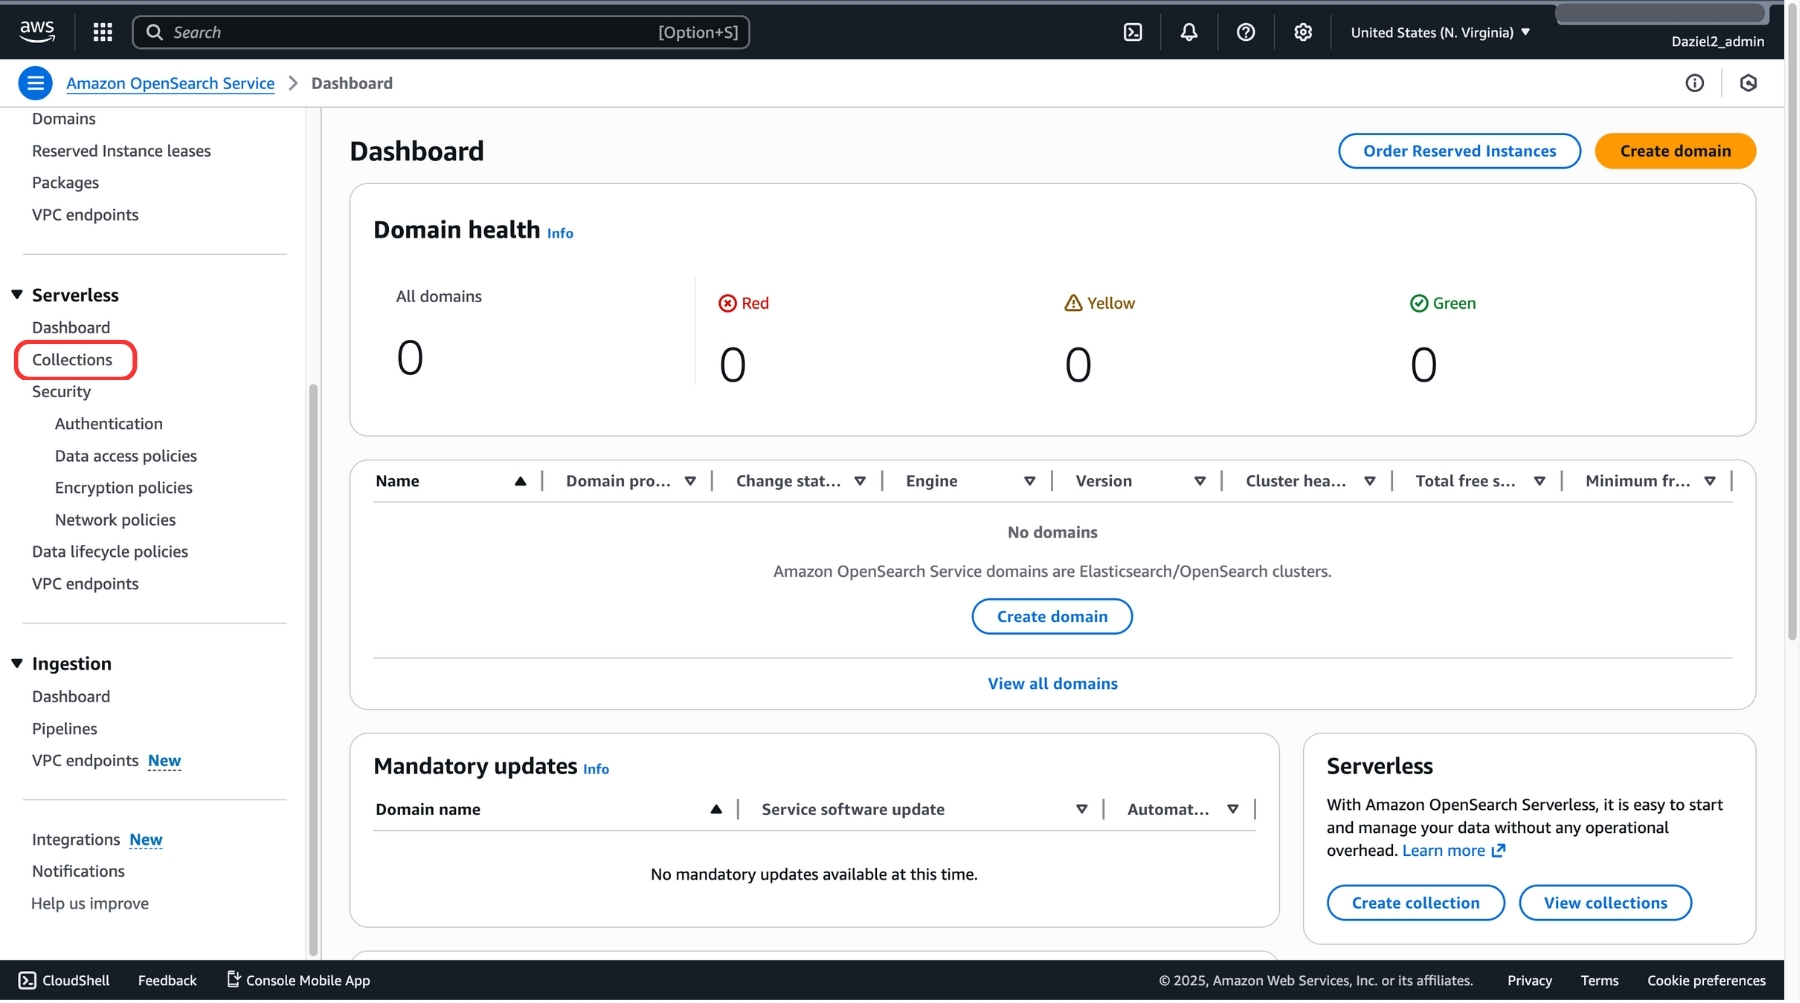Select Collections in the Serverless menu
Viewport: 1800px width, 1003px height.
[72, 360]
